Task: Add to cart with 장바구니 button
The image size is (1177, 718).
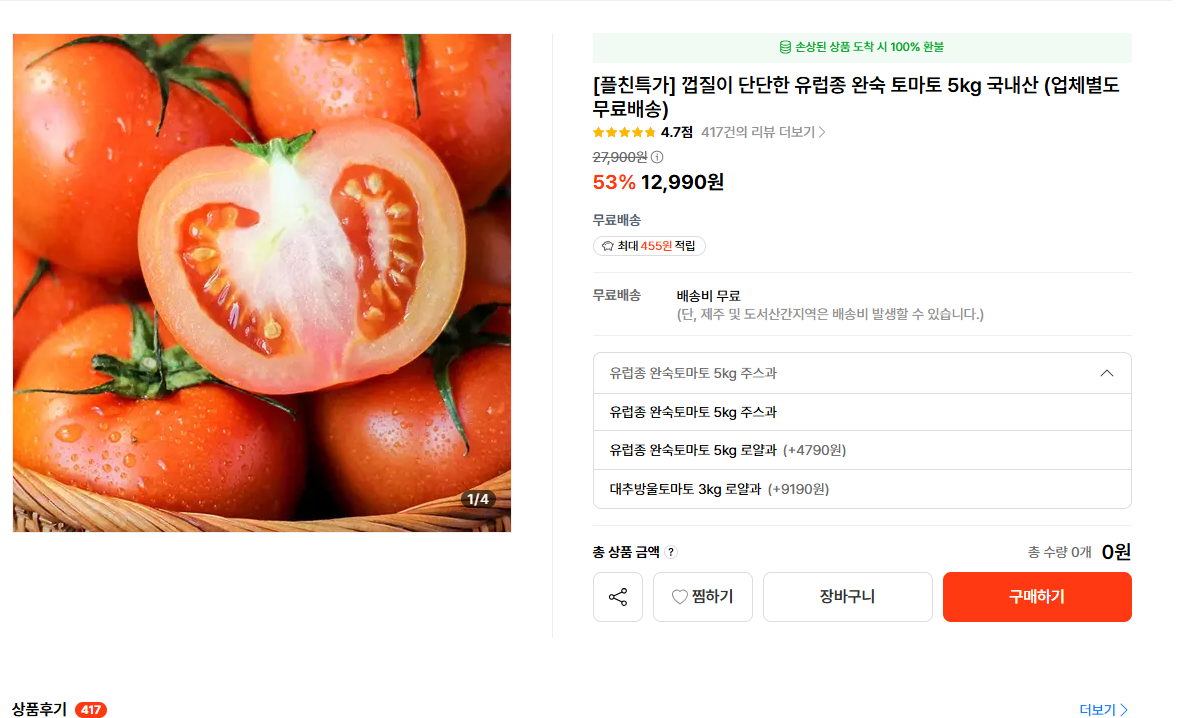Action: pos(847,597)
